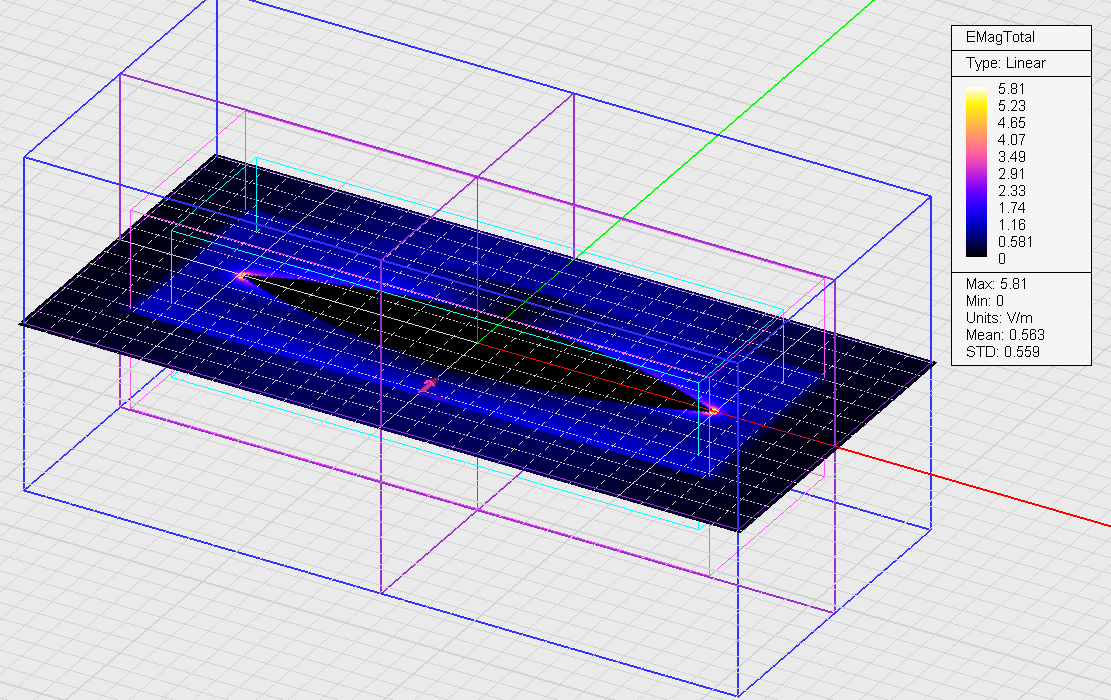This screenshot has height=700, width=1111.
Task: Pick the bright hot spot at ellipse left tip
Action: [241, 274]
